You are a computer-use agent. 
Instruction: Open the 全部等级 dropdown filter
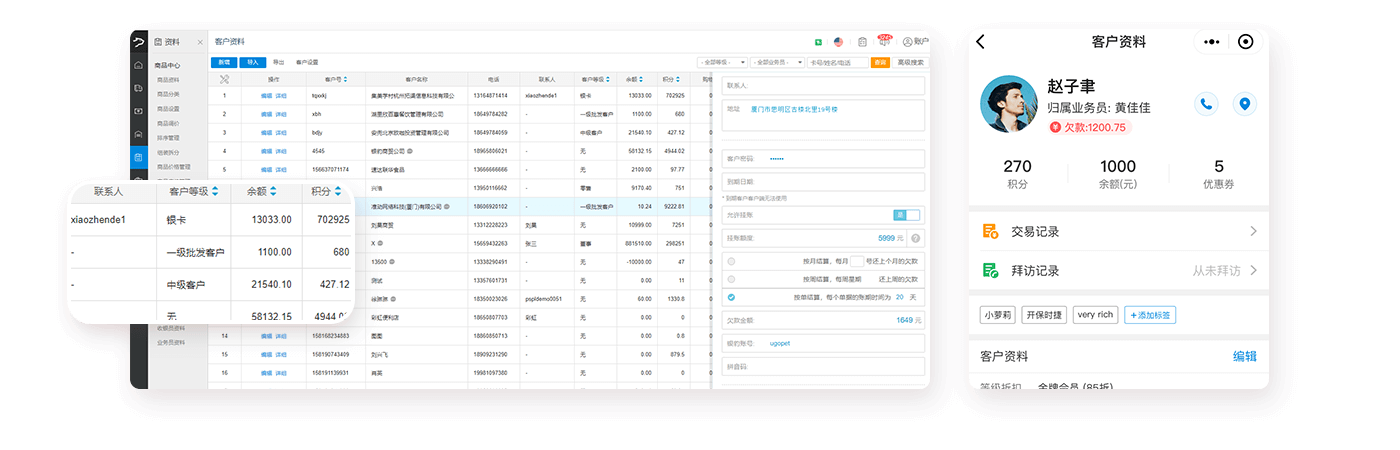coord(722,62)
